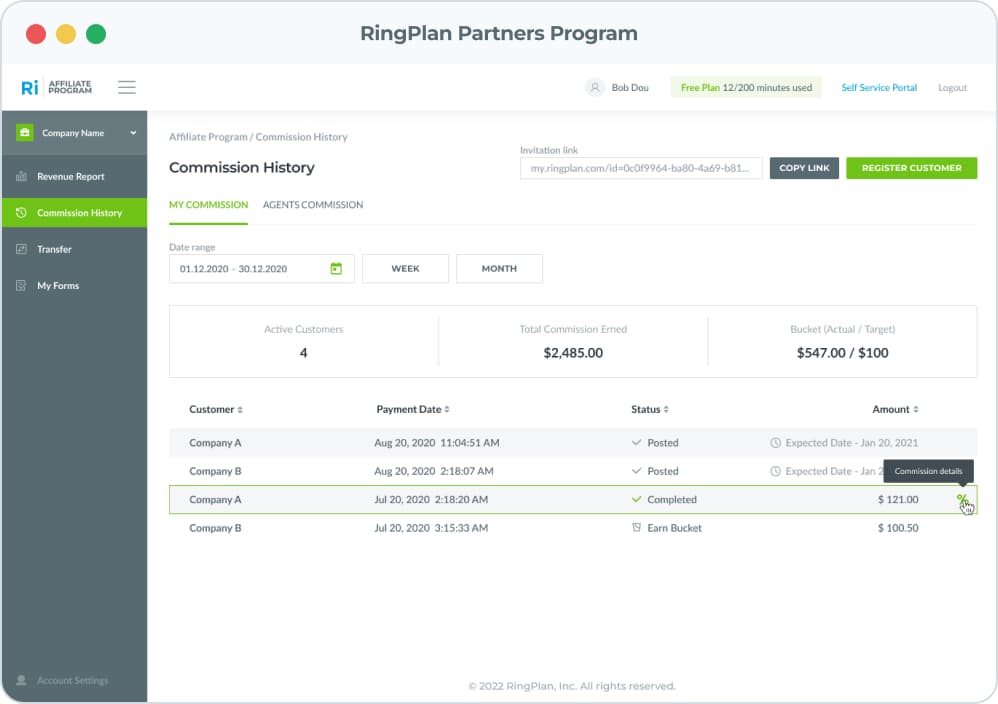Open the date range calendar picker
This screenshot has width=998, height=704.
click(336, 269)
